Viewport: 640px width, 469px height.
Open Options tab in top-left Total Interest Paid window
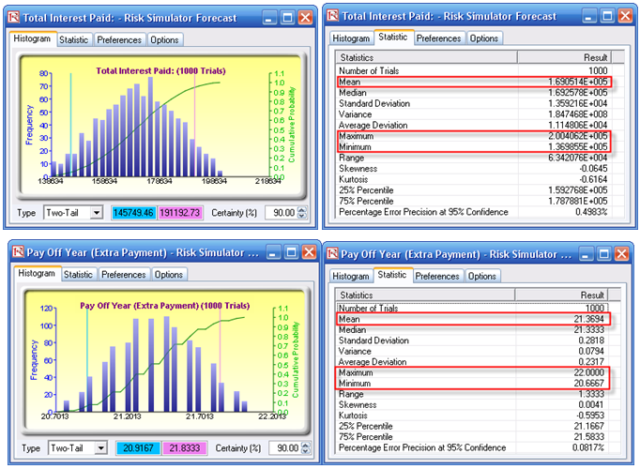click(x=164, y=40)
